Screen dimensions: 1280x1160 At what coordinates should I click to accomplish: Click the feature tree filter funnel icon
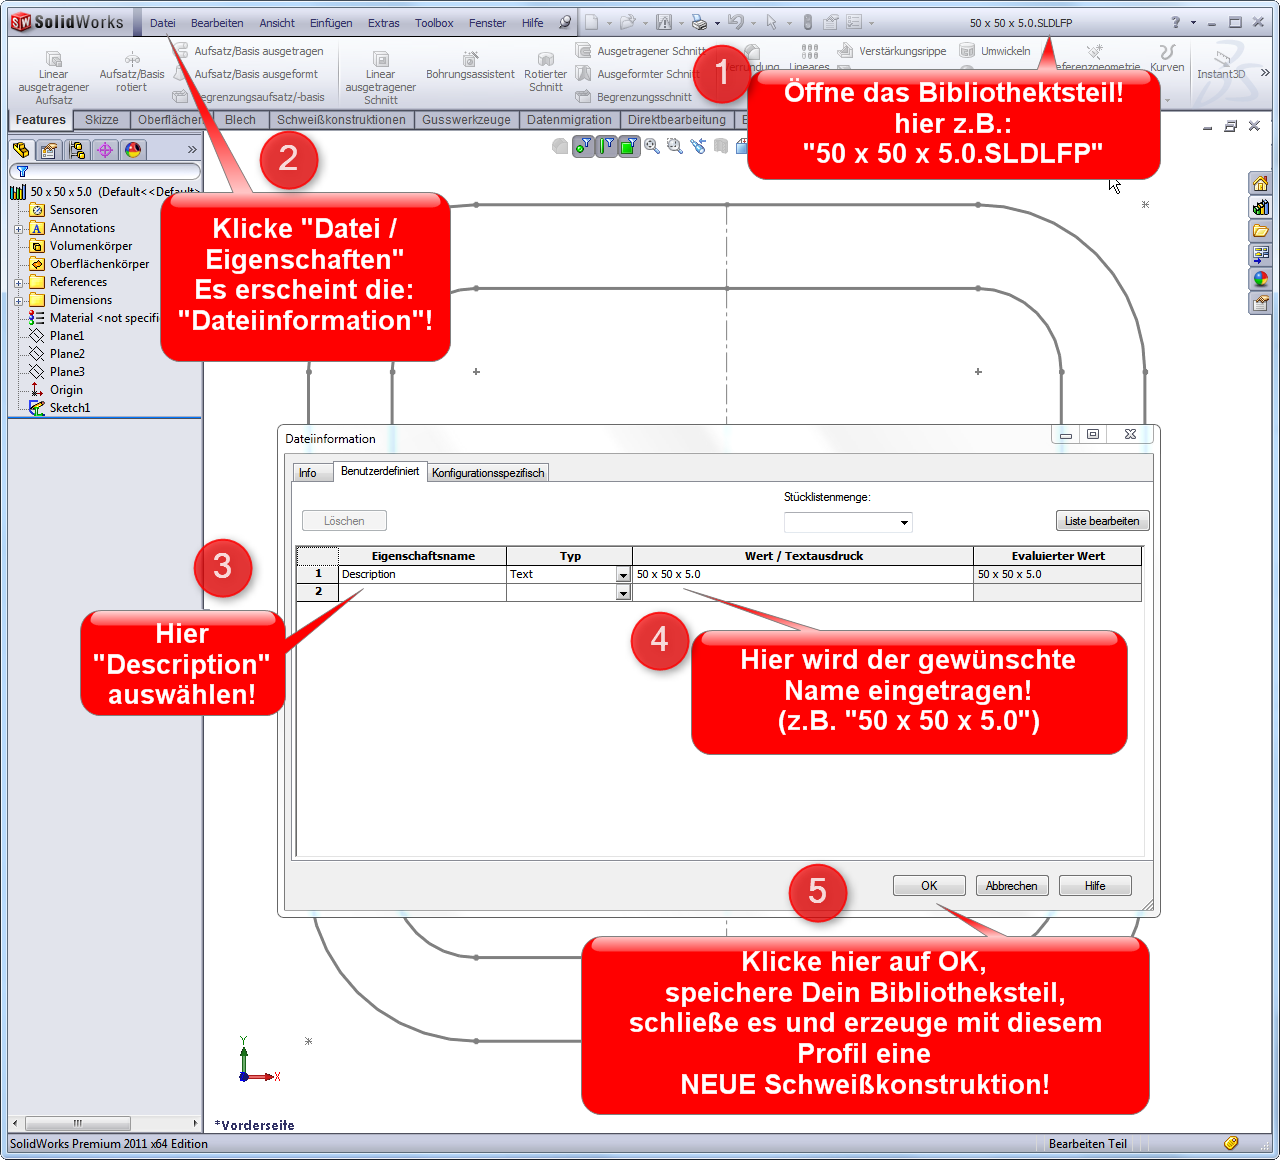(x=22, y=172)
